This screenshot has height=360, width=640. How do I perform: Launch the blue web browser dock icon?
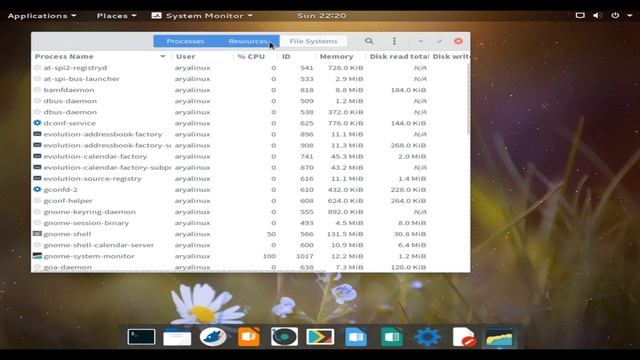tap(213, 337)
